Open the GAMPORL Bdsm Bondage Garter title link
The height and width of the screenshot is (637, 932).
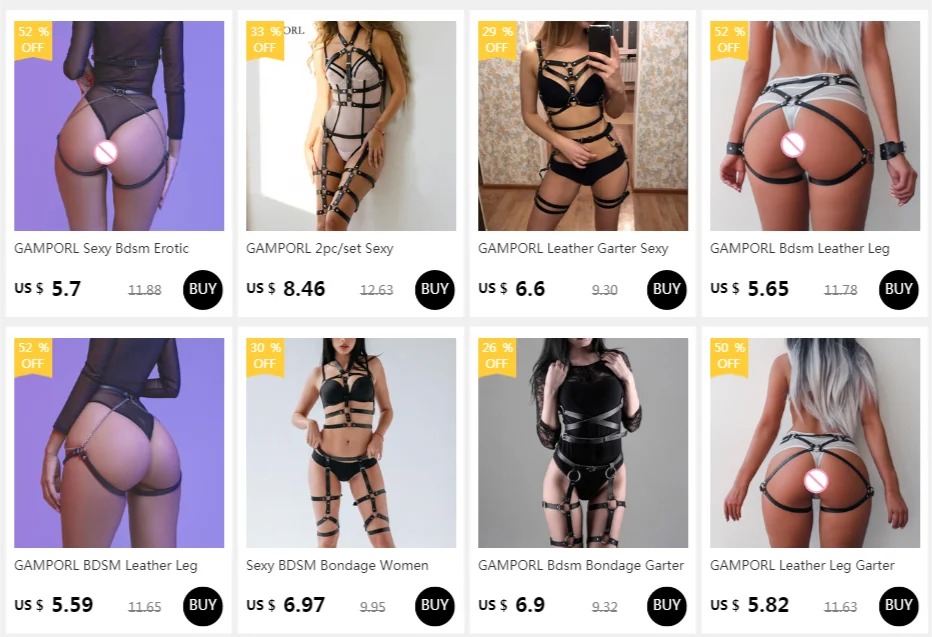click(581, 565)
